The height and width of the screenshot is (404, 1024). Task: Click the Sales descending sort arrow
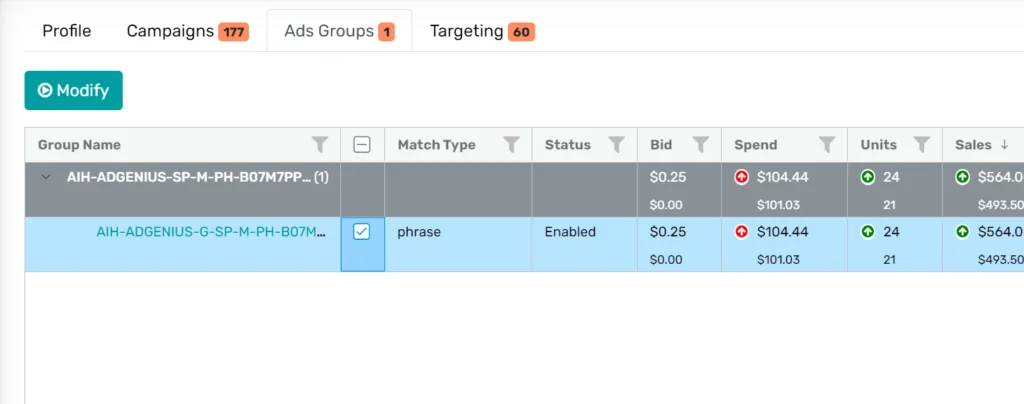tap(1004, 144)
